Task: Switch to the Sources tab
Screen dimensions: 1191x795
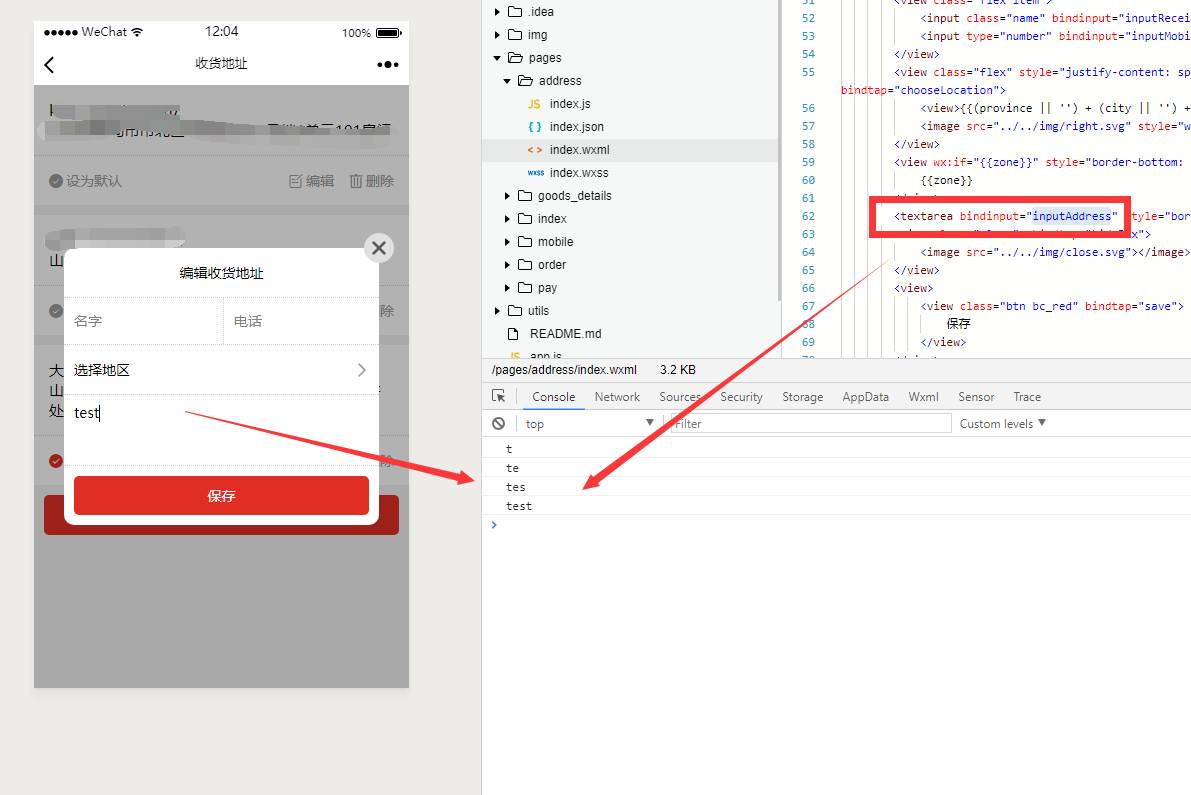Action: (x=680, y=396)
